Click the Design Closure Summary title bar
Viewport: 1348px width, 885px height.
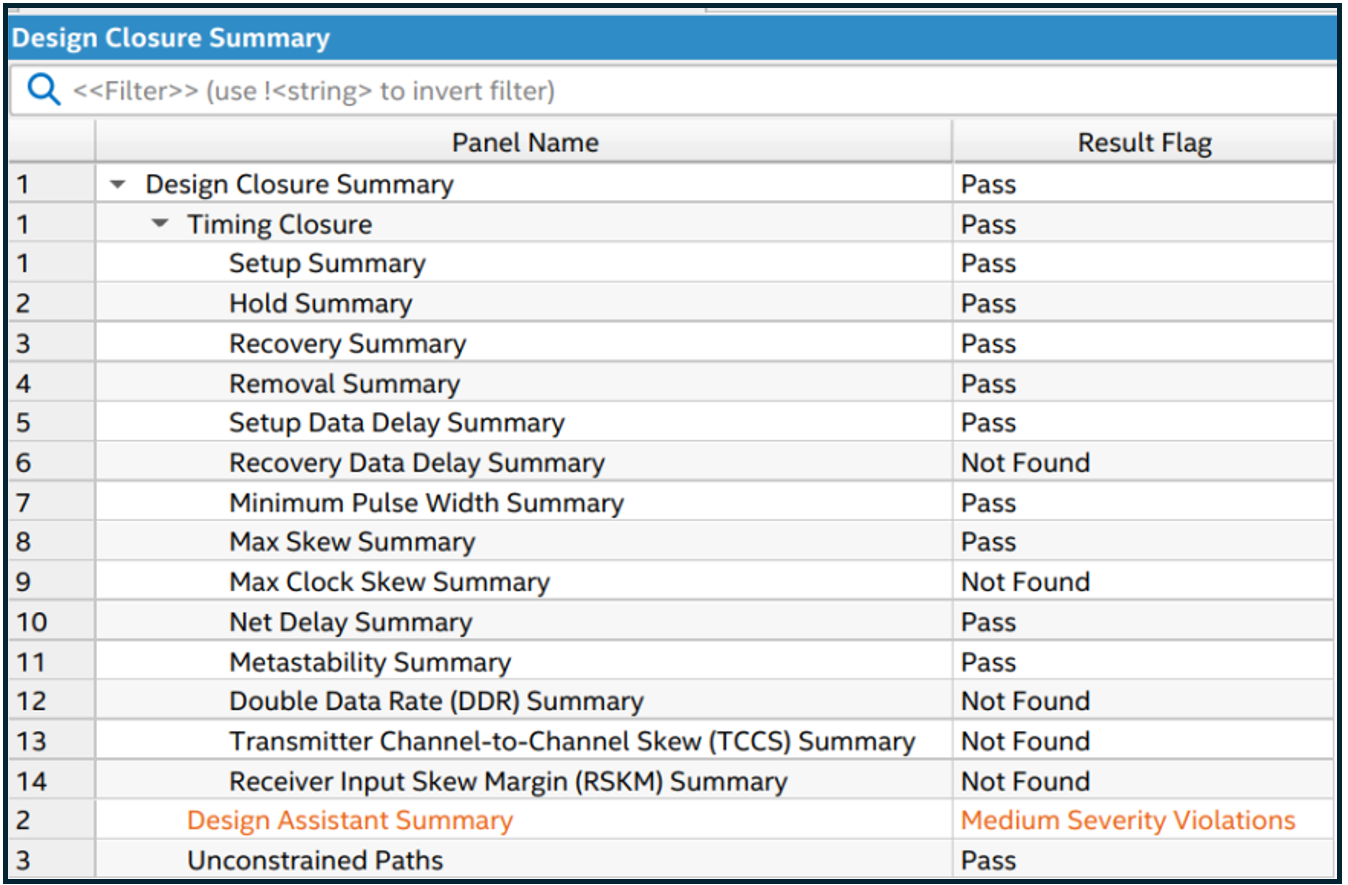coord(170,39)
